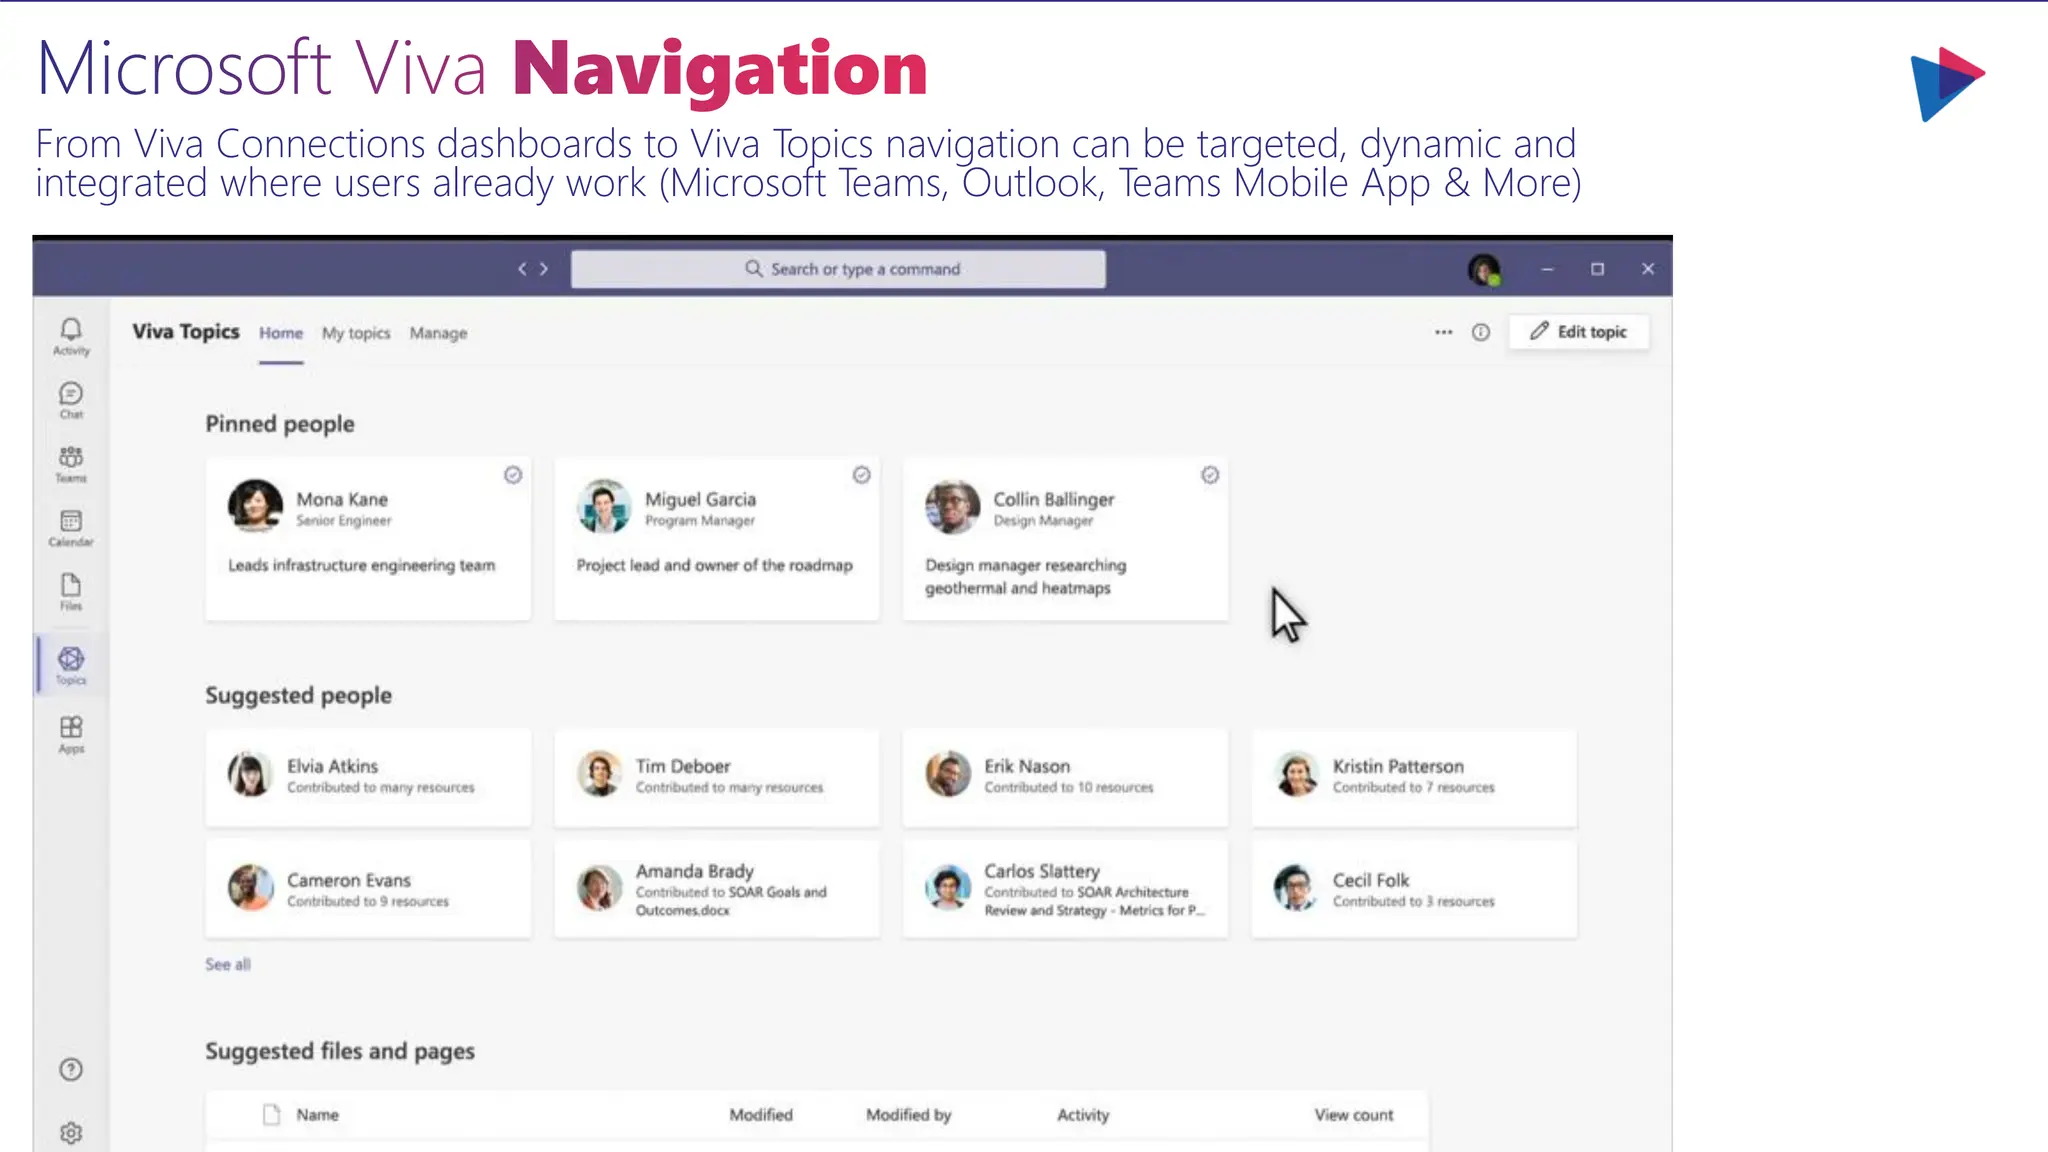This screenshot has height=1152, width=2048.
Task: Open the Settings gear in sidebar
Action: coord(71,1132)
